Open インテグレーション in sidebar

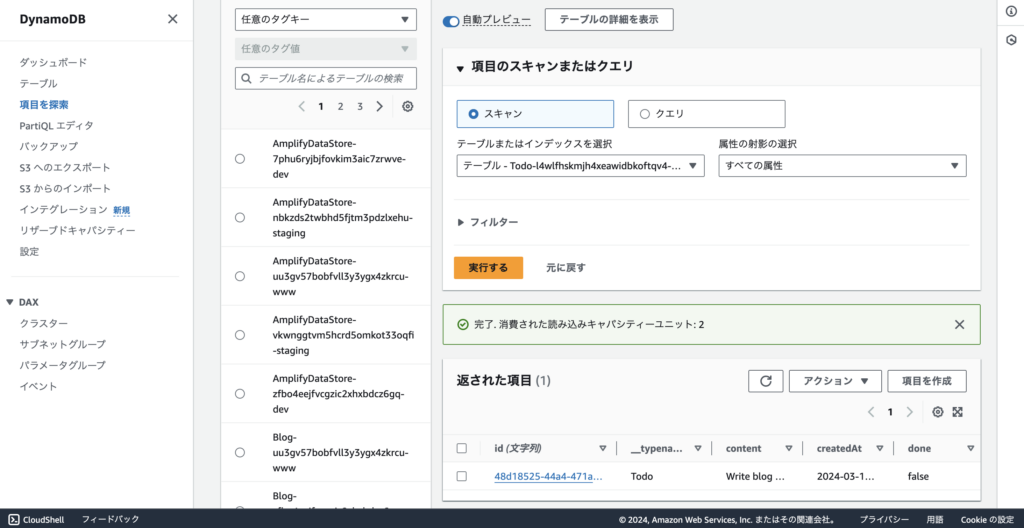(63, 210)
